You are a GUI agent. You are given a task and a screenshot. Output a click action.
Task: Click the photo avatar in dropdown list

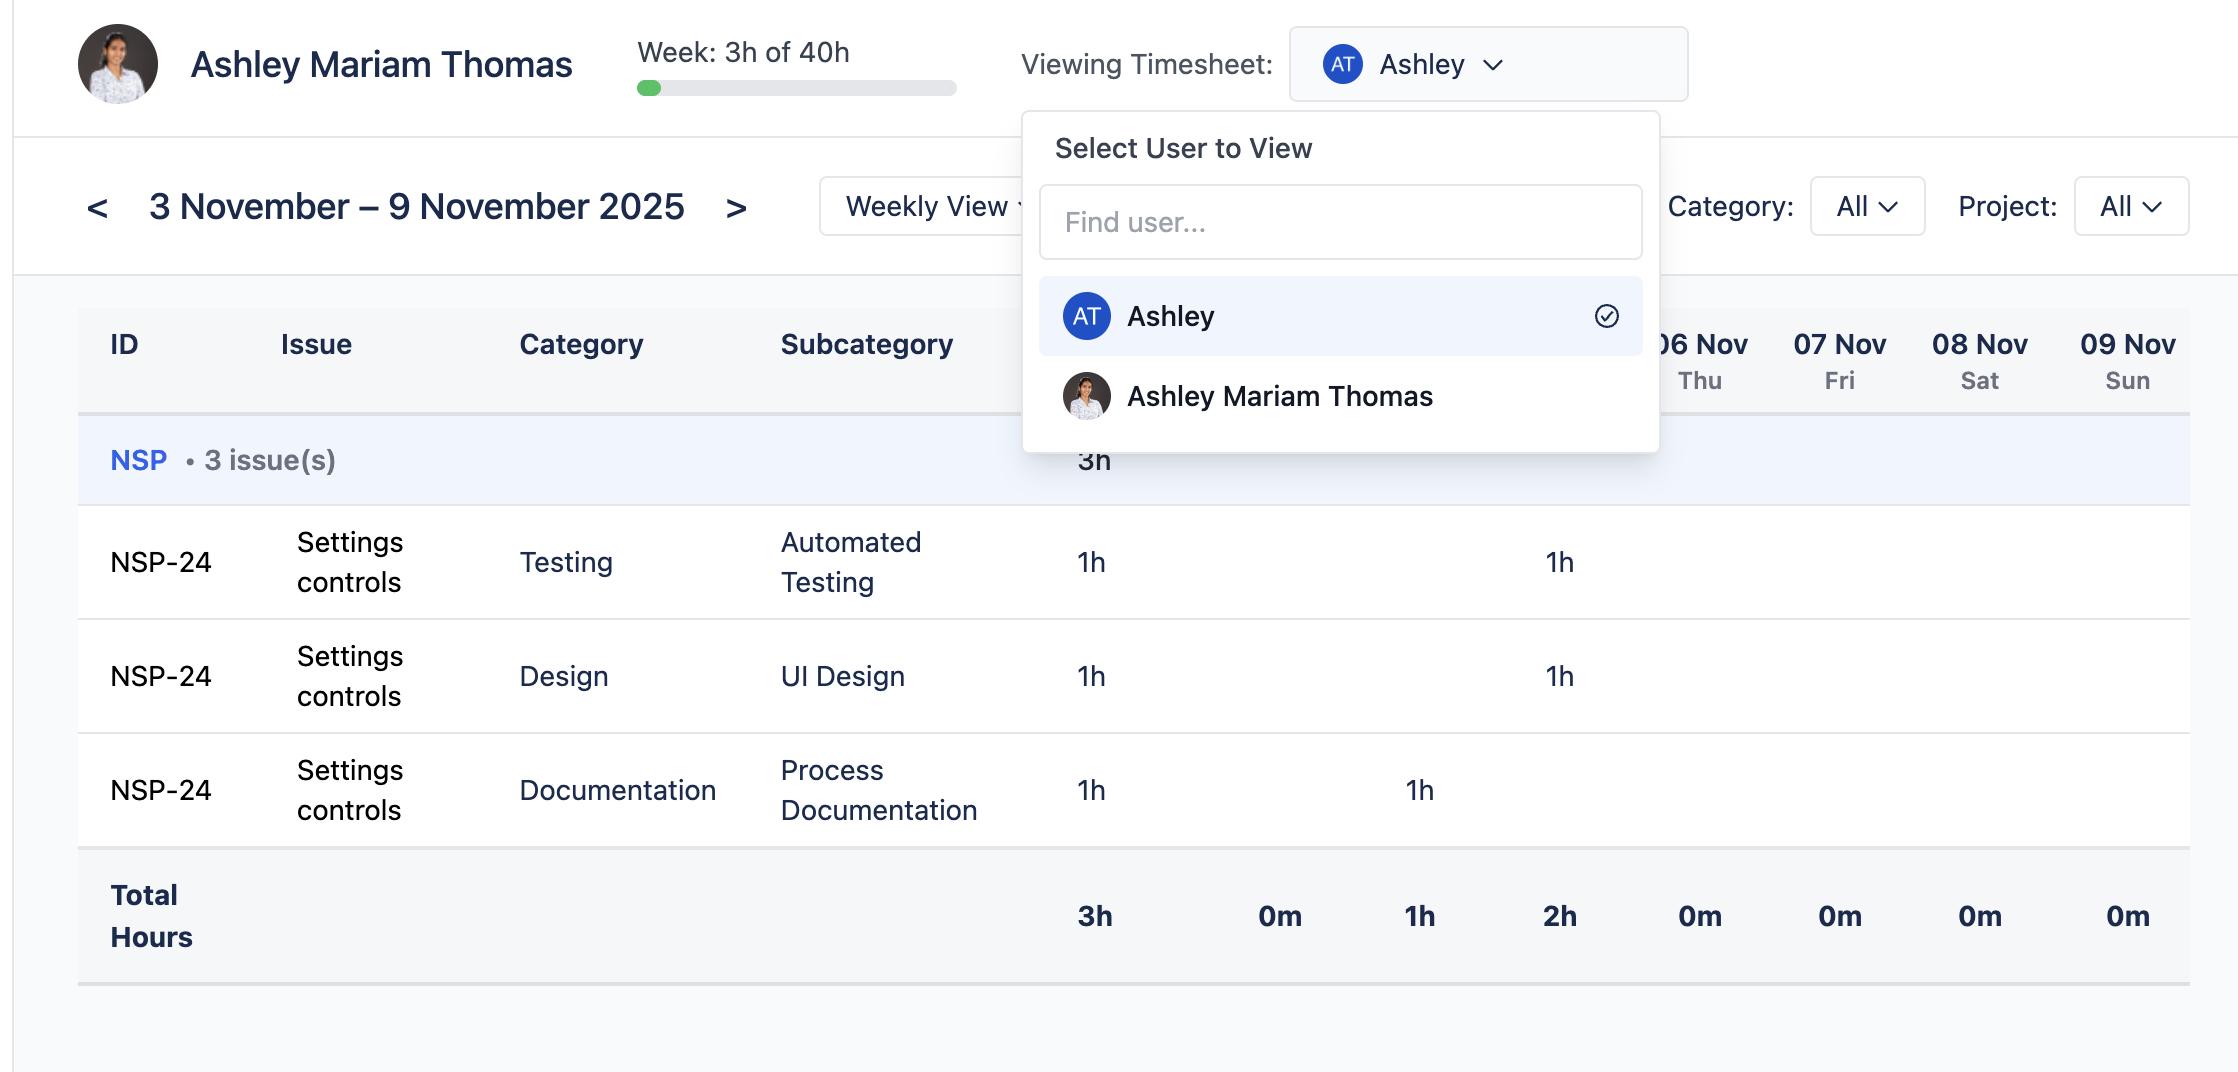click(x=1086, y=396)
